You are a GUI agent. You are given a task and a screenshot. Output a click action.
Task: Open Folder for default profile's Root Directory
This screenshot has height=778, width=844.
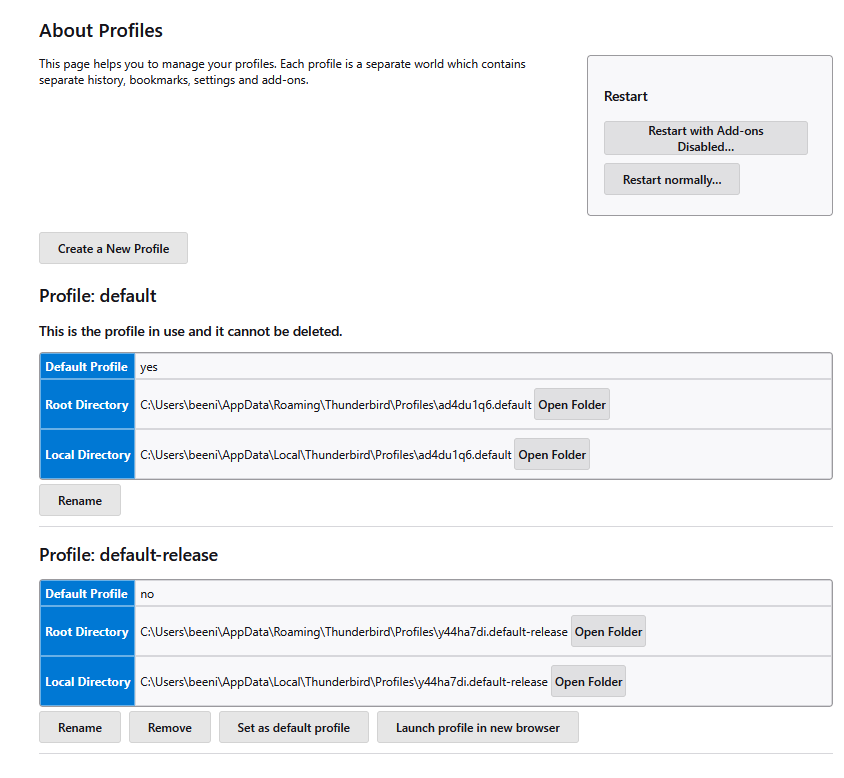coord(572,405)
